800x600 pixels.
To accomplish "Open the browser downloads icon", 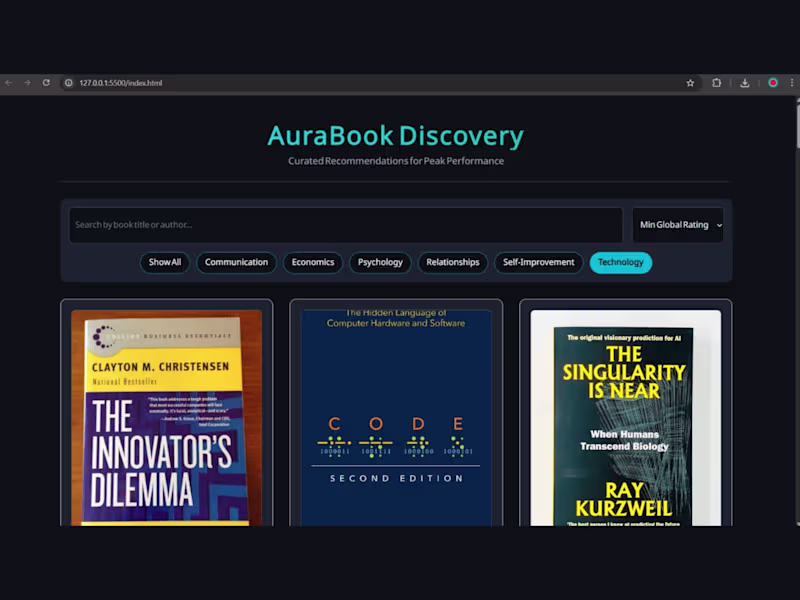I will [x=744, y=83].
